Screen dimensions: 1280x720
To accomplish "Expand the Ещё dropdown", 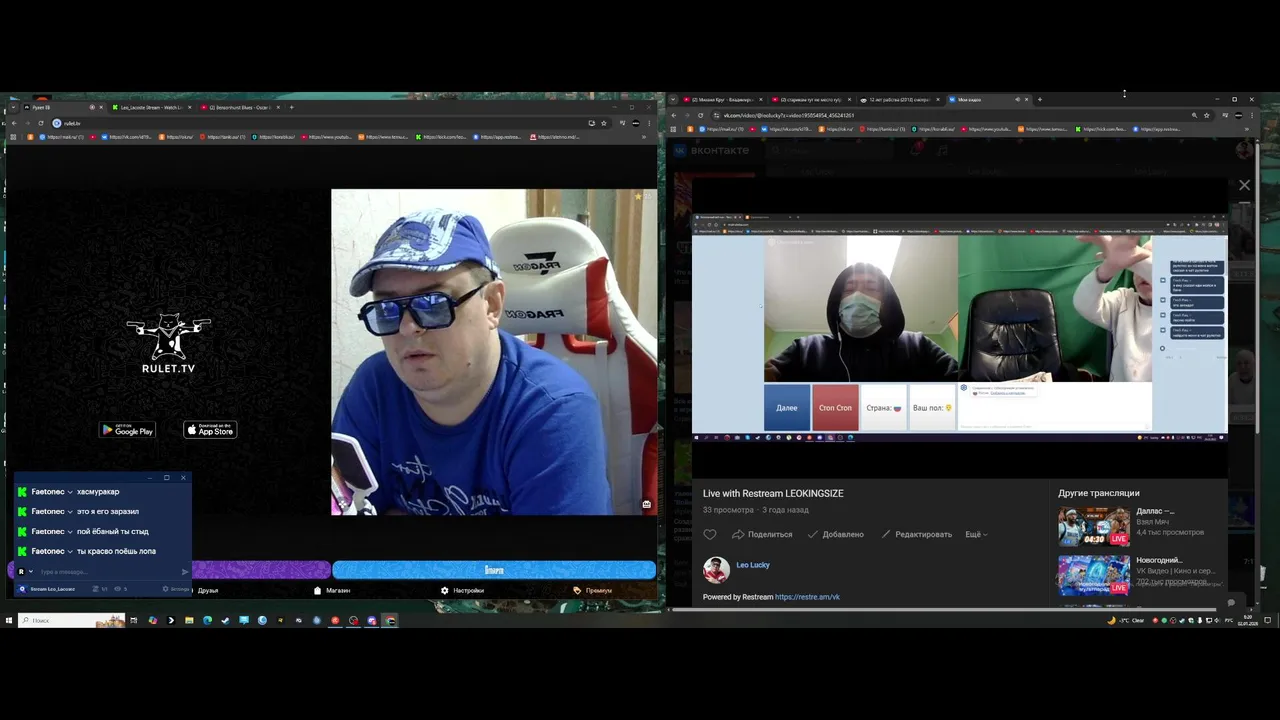I will (x=976, y=534).
